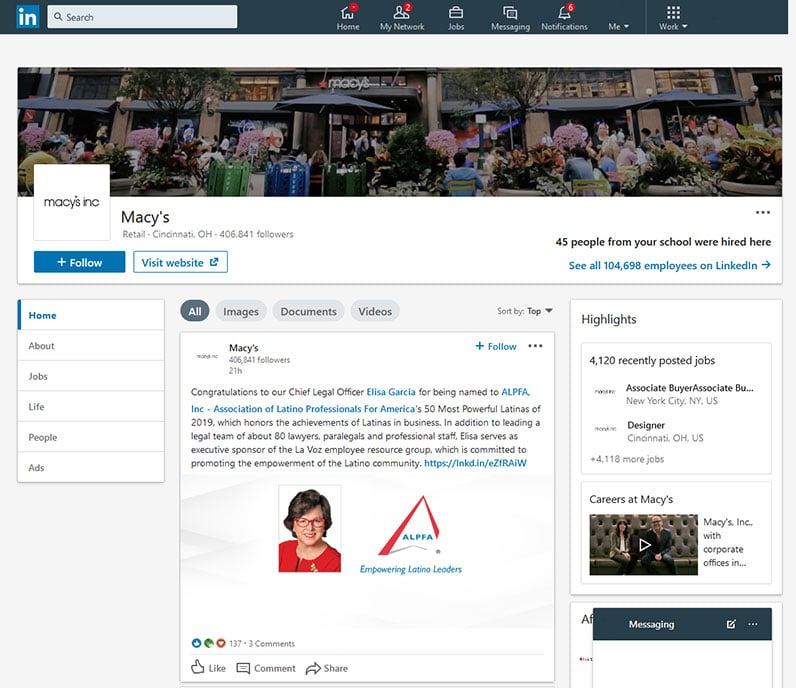The image size is (796, 688).
Task: Select About in the left sidebar
Action: (91, 345)
